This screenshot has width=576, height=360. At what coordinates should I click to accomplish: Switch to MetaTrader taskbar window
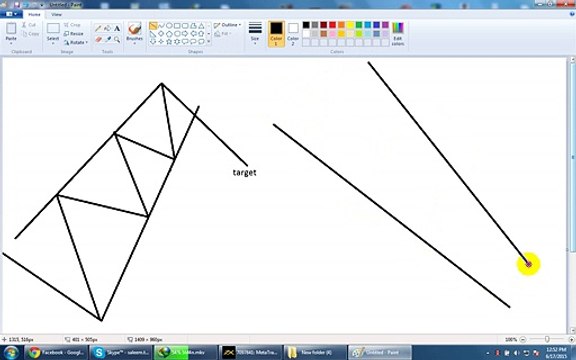[251, 353]
